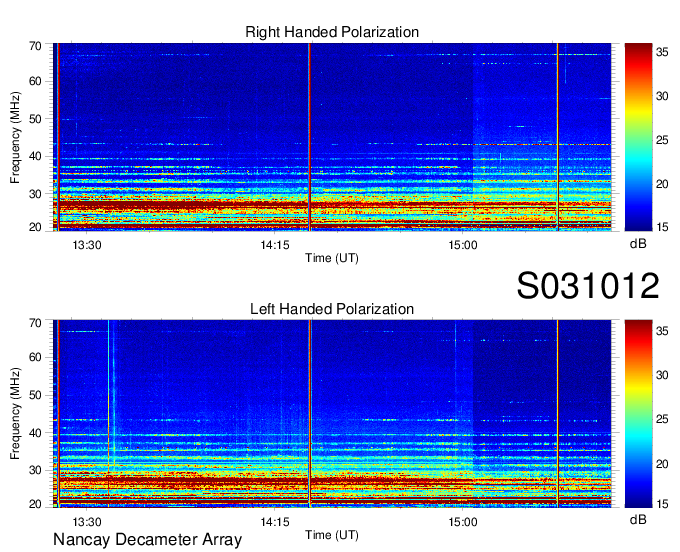
Task: Click the 30 value on the top colorbar
Action: 662,96
